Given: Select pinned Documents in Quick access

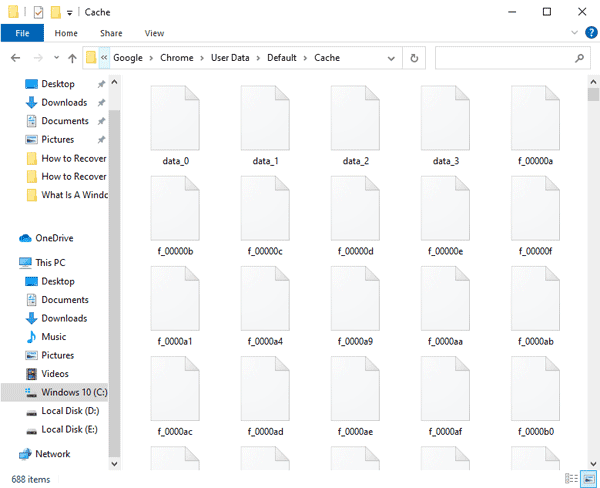Looking at the screenshot, I should coord(65,121).
